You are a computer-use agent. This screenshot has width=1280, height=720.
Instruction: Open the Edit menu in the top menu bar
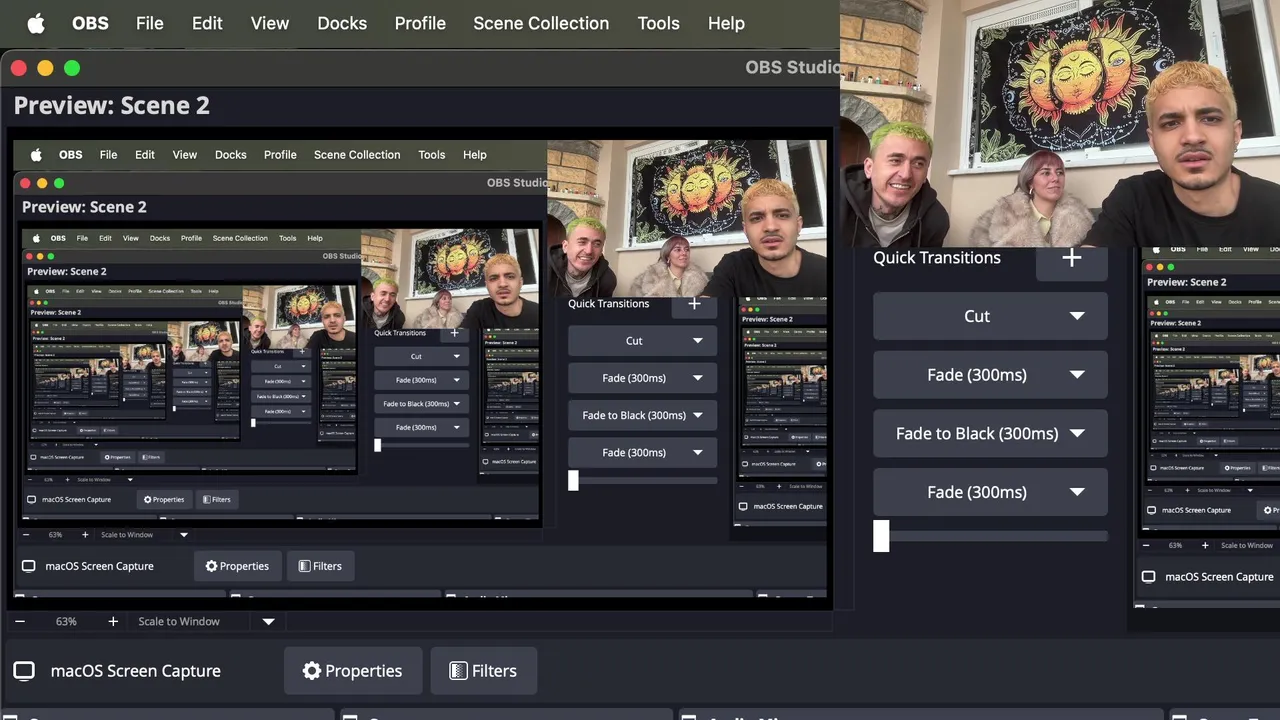[207, 23]
